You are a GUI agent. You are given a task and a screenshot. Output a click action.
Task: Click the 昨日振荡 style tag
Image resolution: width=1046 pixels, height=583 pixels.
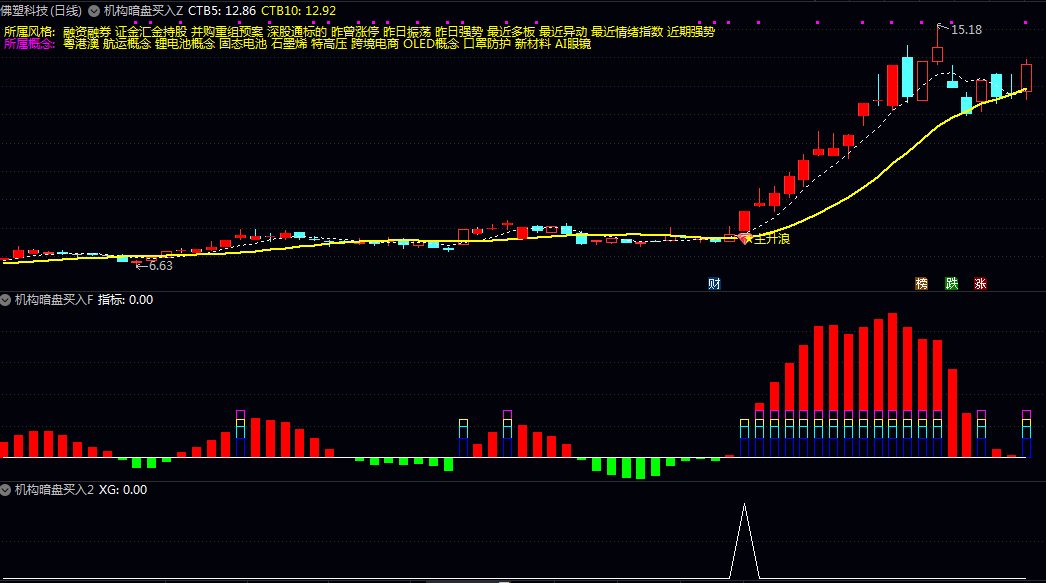click(407, 32)
